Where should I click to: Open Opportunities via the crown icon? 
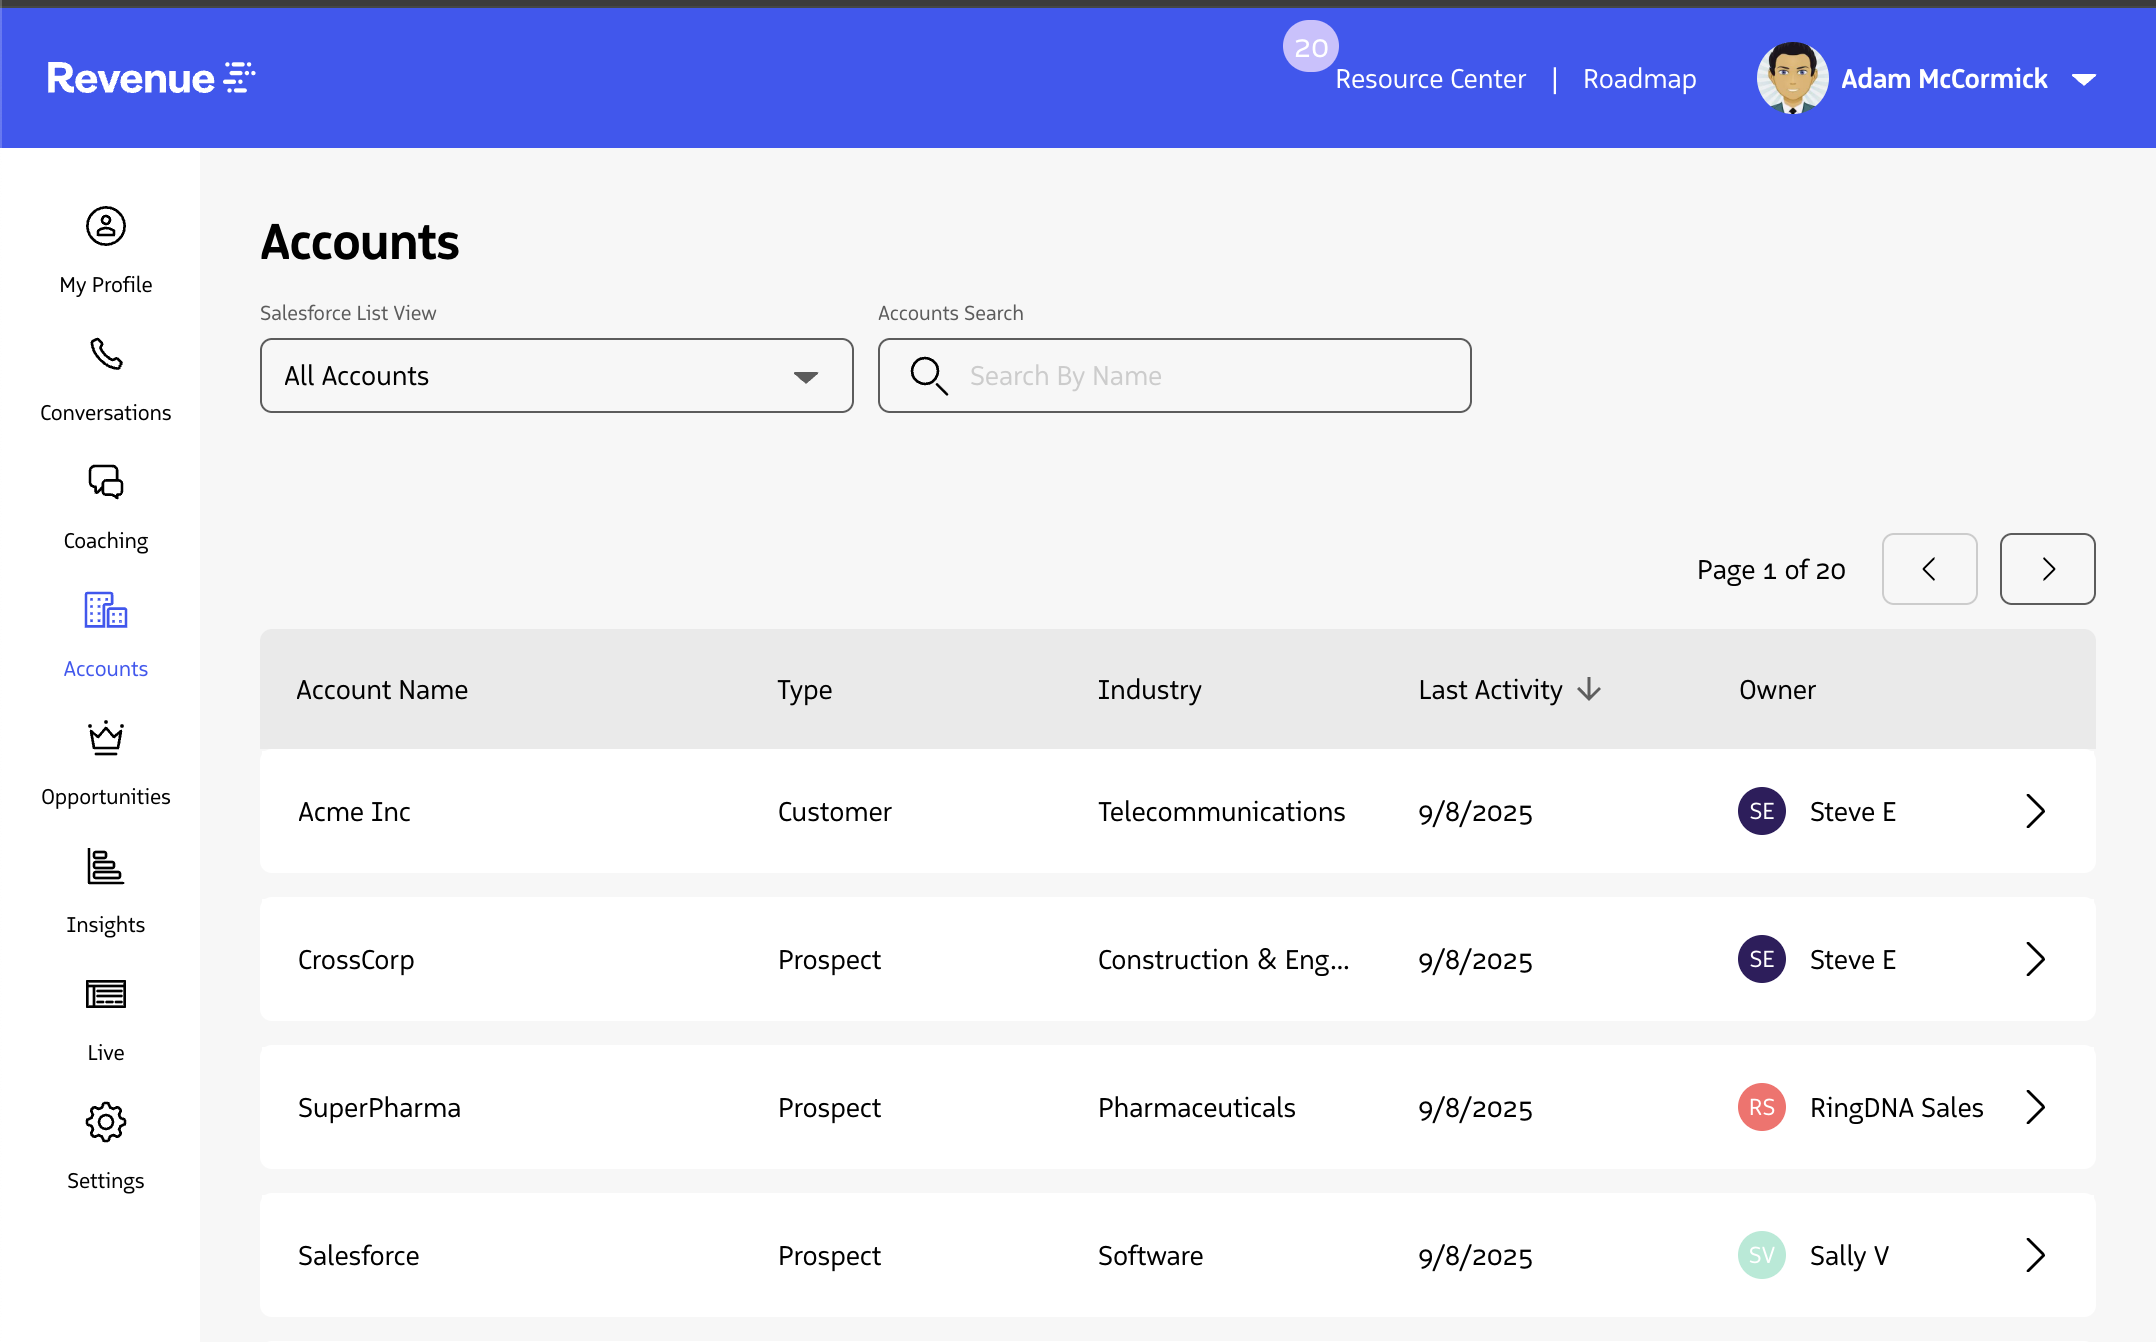click(x=105, y=738)
